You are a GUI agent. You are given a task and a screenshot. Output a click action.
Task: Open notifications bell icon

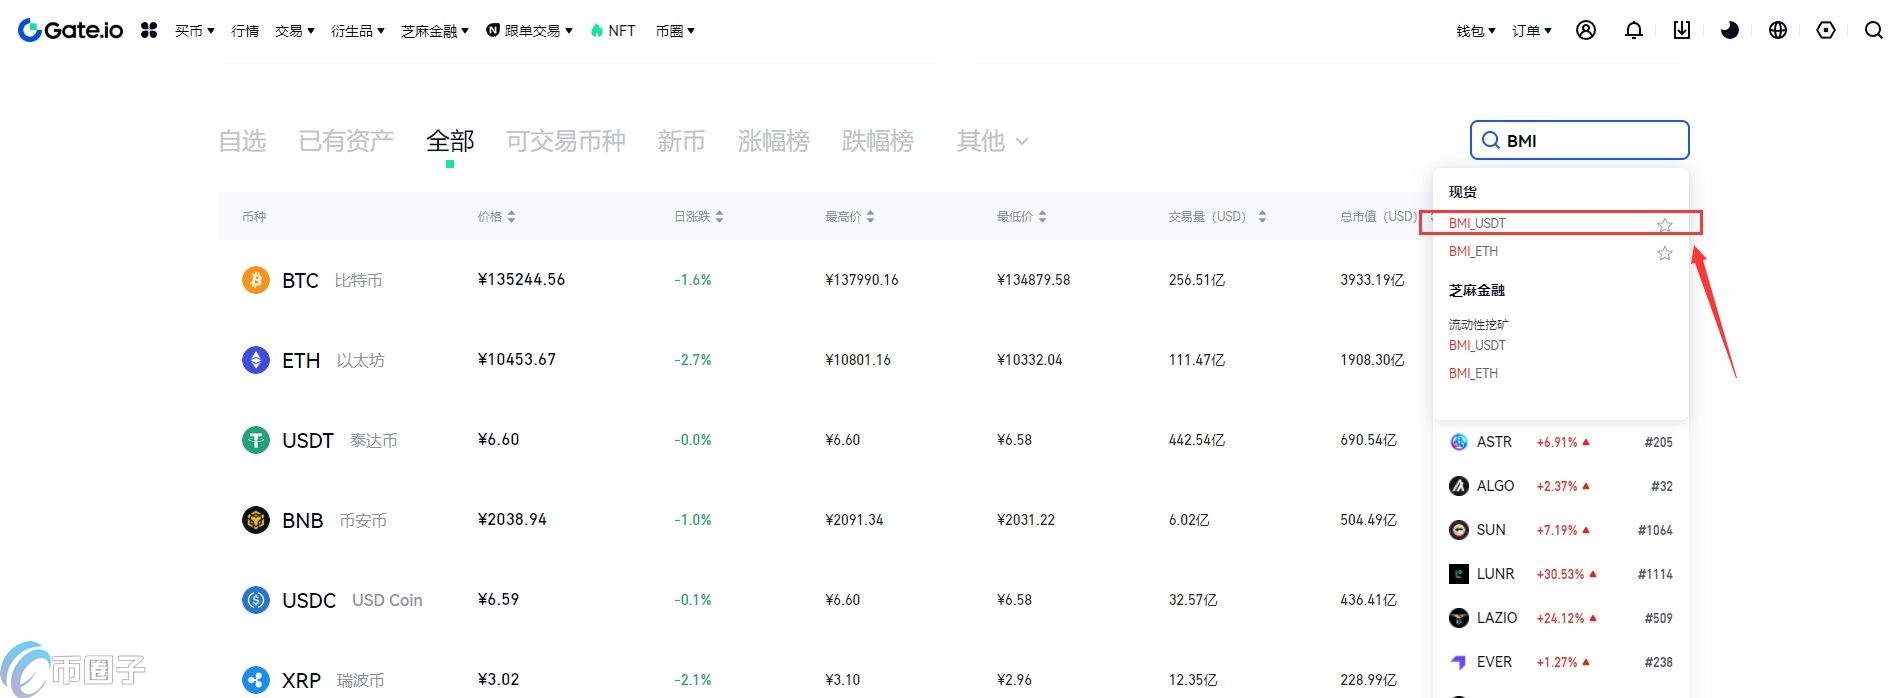click(1634, 30)
